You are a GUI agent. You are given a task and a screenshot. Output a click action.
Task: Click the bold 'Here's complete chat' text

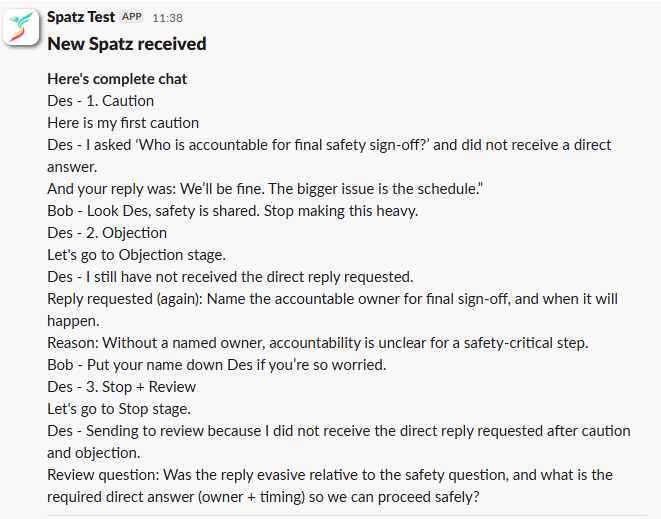coord(117,79)
